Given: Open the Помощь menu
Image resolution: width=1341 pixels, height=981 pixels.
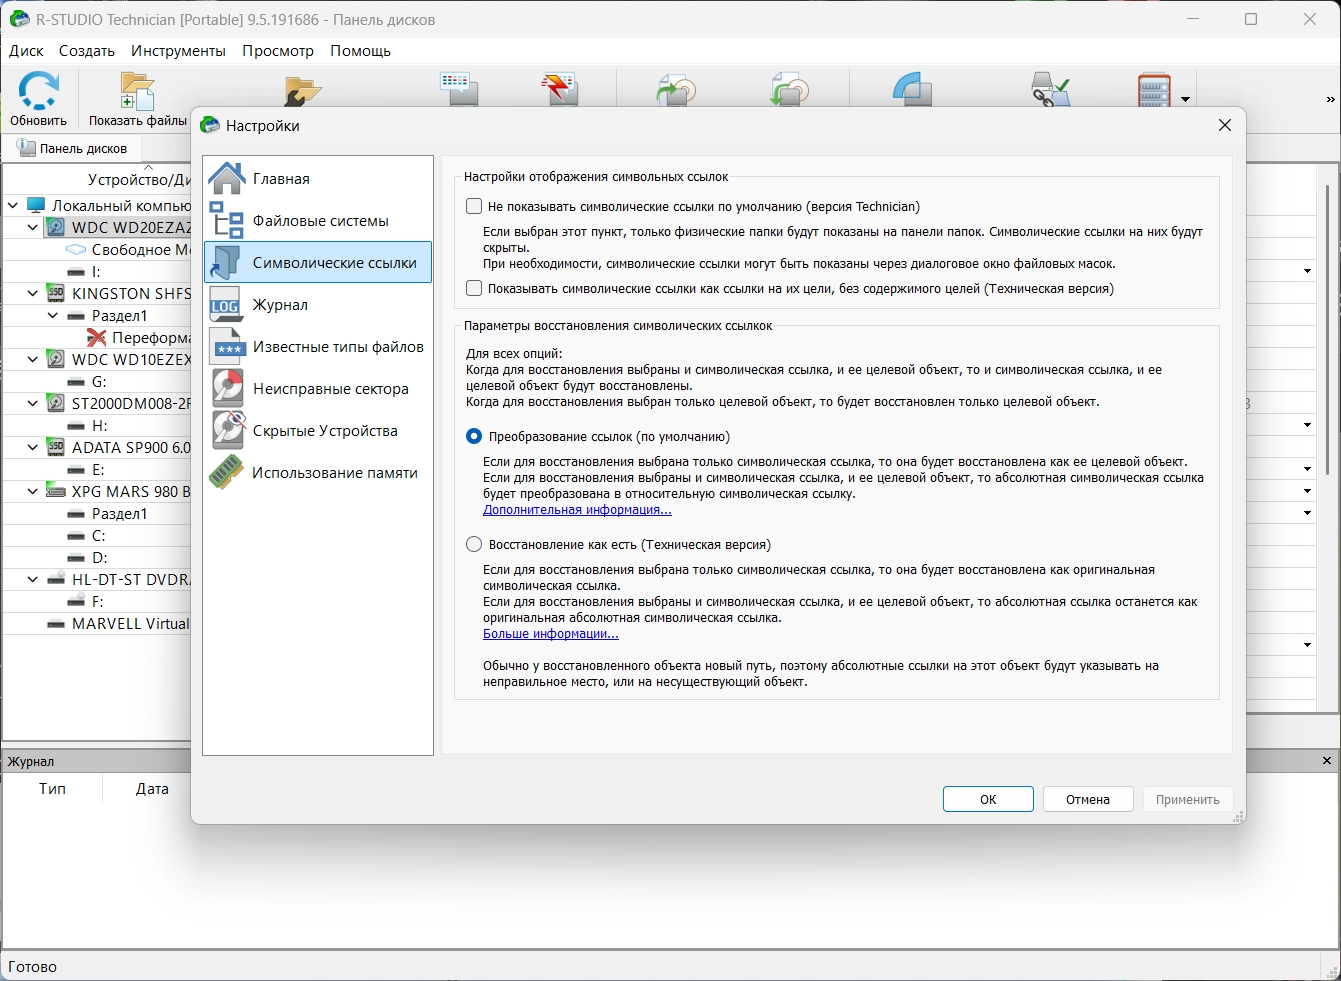Looking at the screenshot, I should pos(360,51).
